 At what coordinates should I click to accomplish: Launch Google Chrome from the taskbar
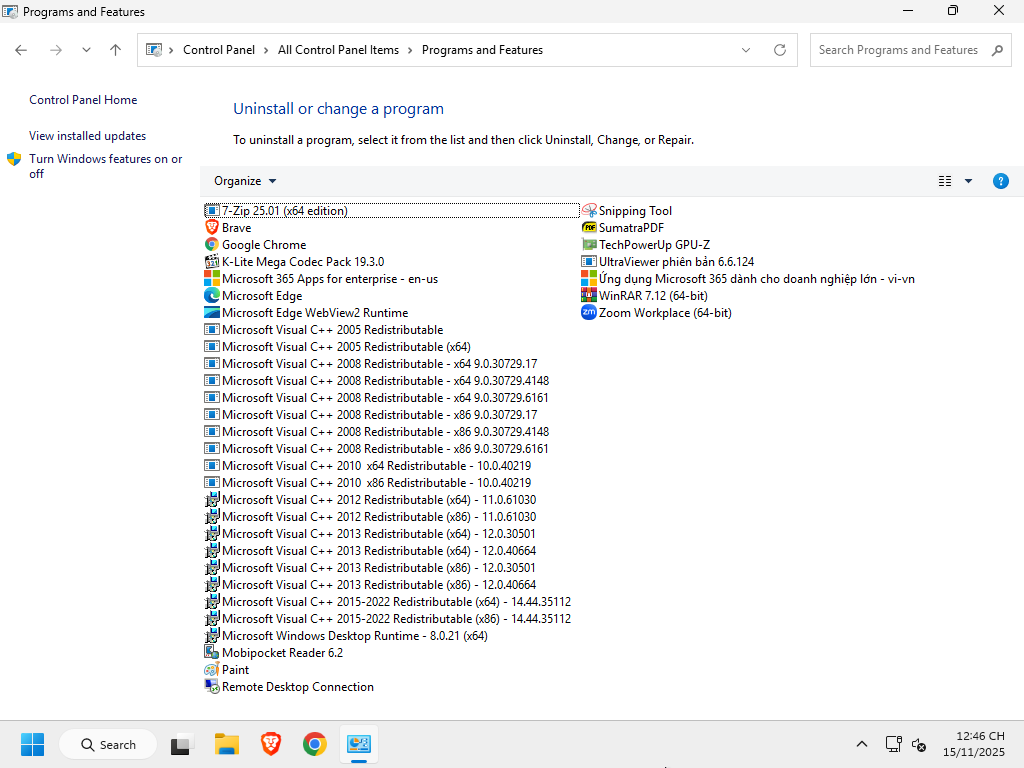pos(314,744)
